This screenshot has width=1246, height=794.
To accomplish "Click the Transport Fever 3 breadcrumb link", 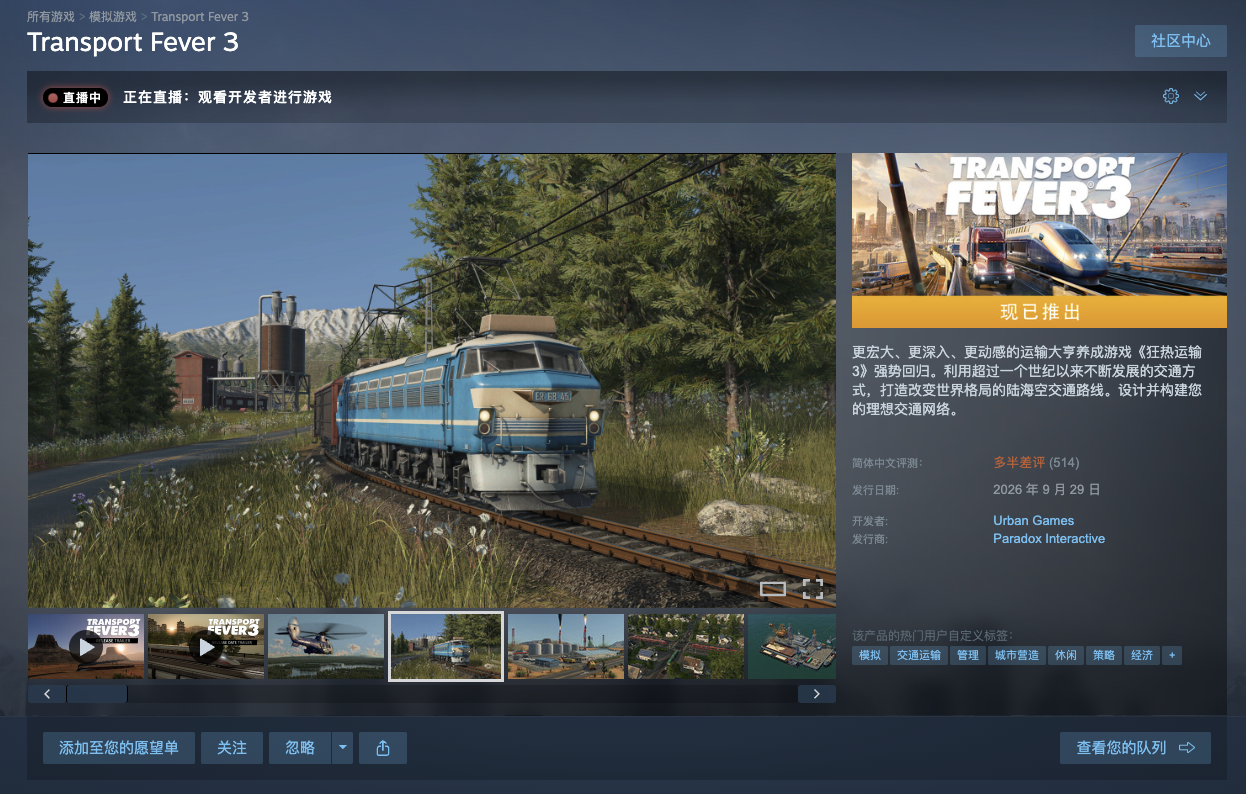I will (200, 17).
